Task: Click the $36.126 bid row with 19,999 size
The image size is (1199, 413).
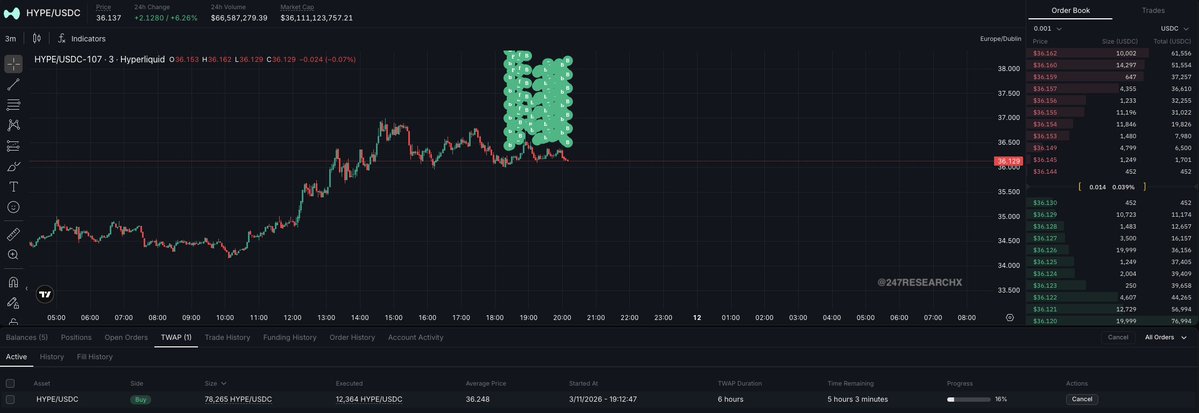Action: point(1112,250)
